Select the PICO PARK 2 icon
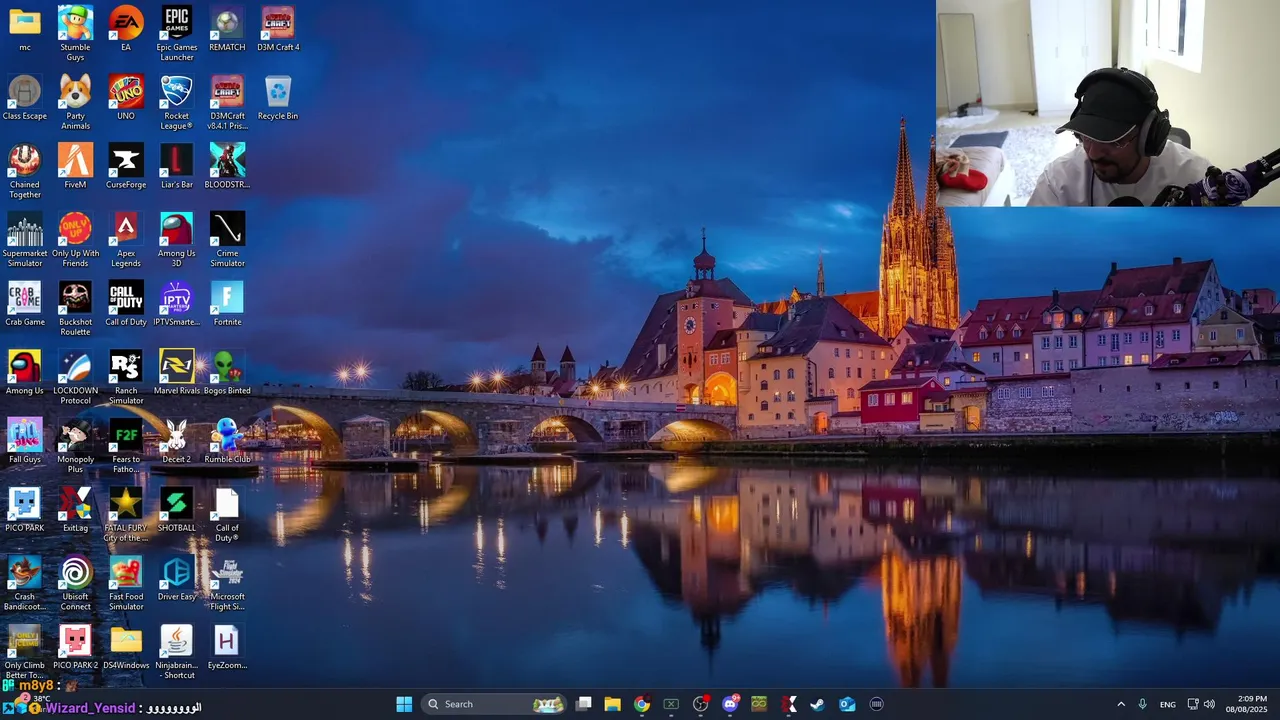This screenshot has height=720, width=1280. point(75,647)
